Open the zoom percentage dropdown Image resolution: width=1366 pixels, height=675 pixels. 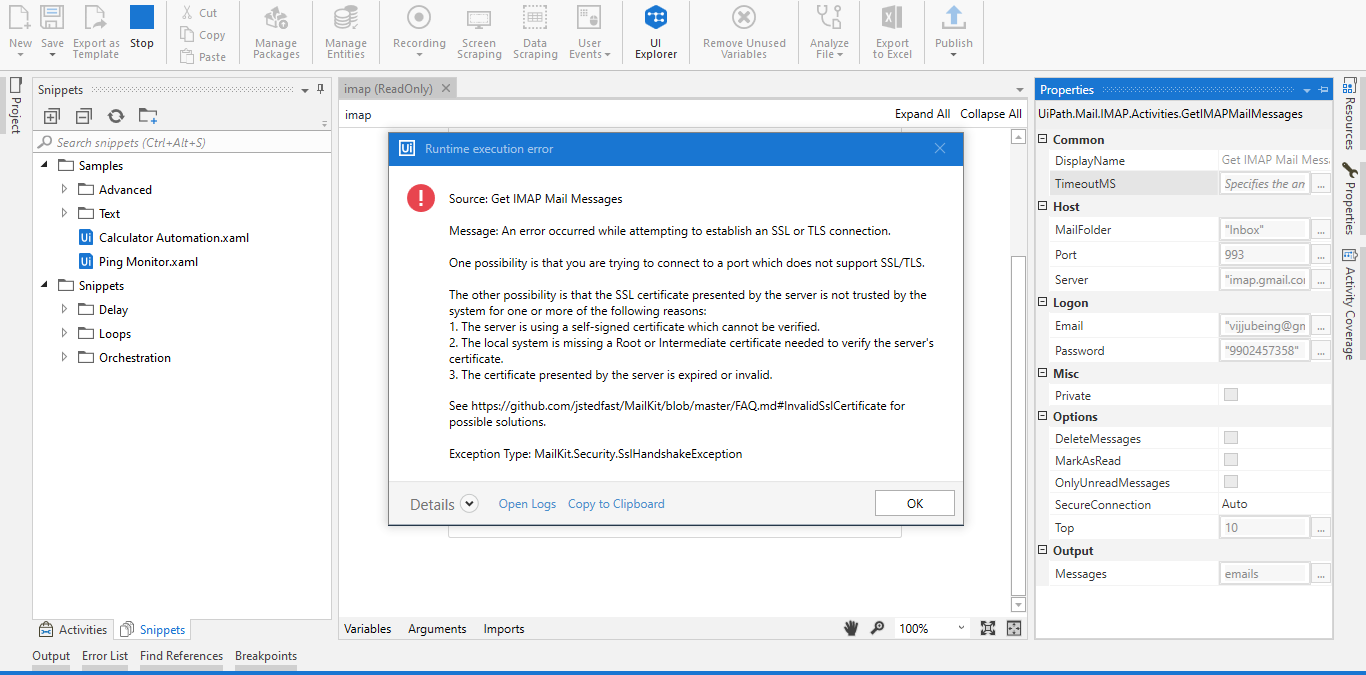961,628
